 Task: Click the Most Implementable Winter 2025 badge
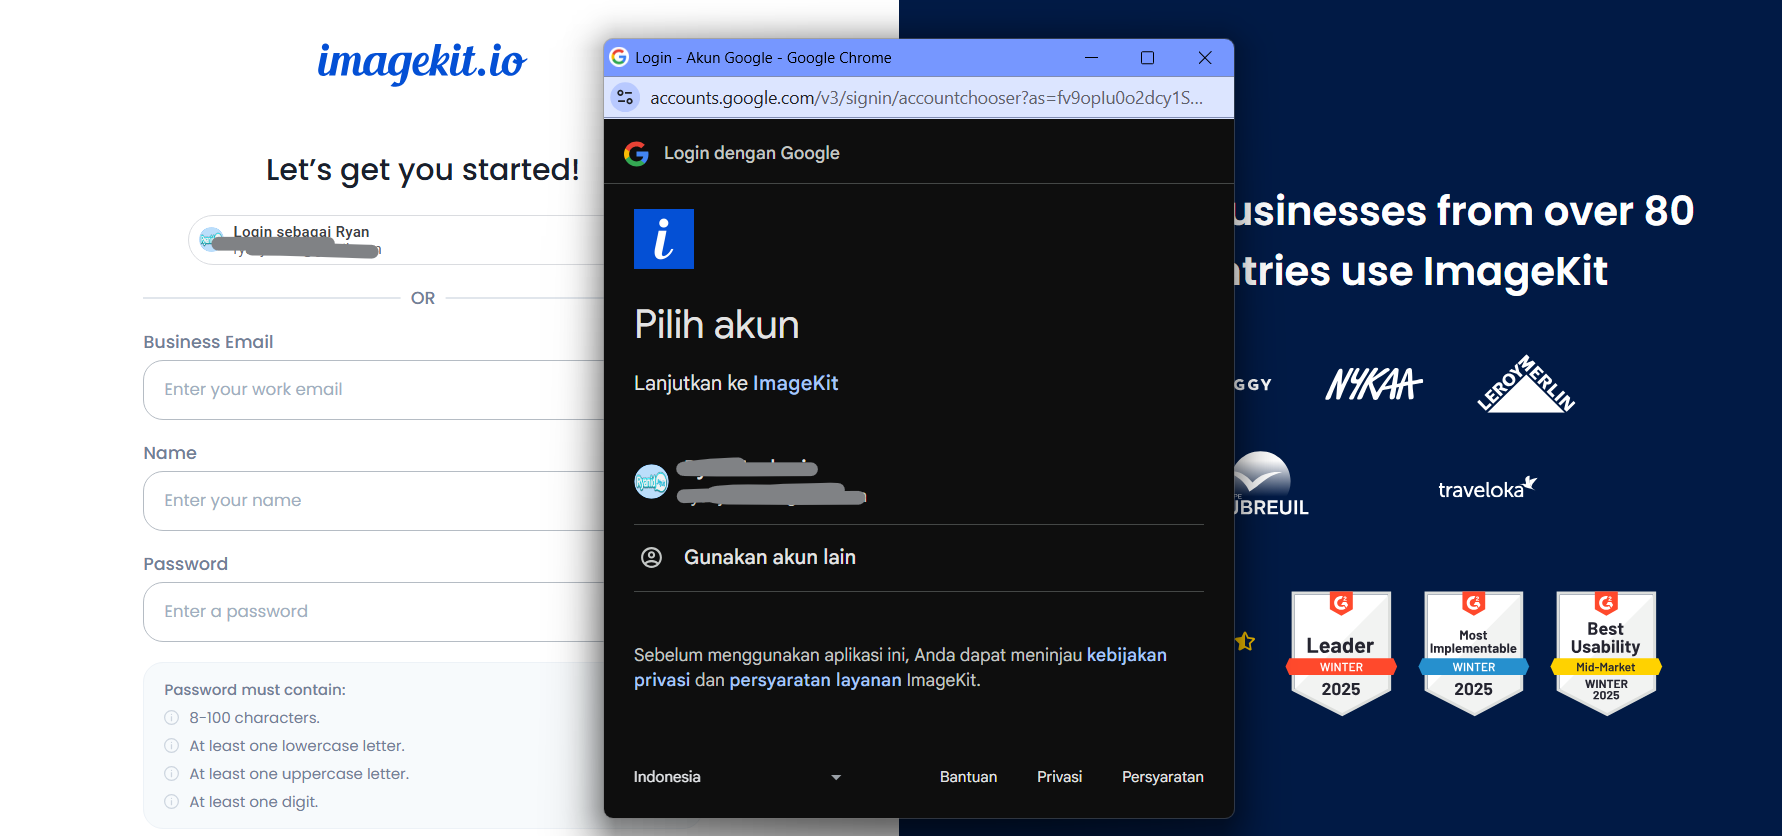point(1473,653)
